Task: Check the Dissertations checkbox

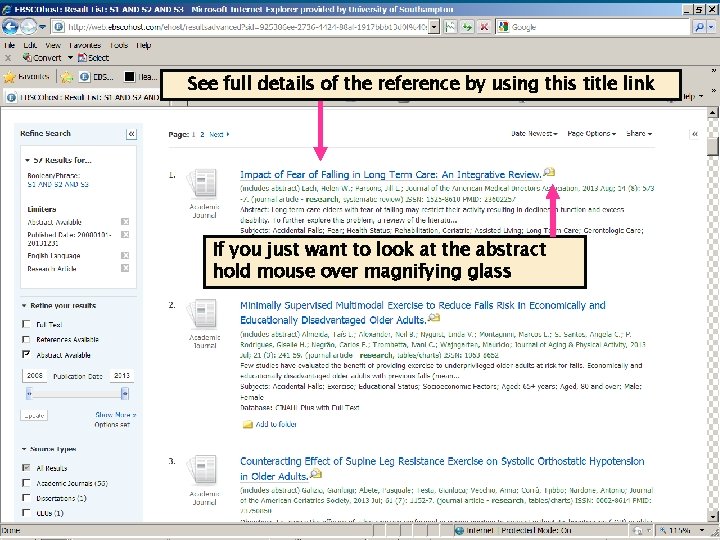Action: [x=26, y=498]
